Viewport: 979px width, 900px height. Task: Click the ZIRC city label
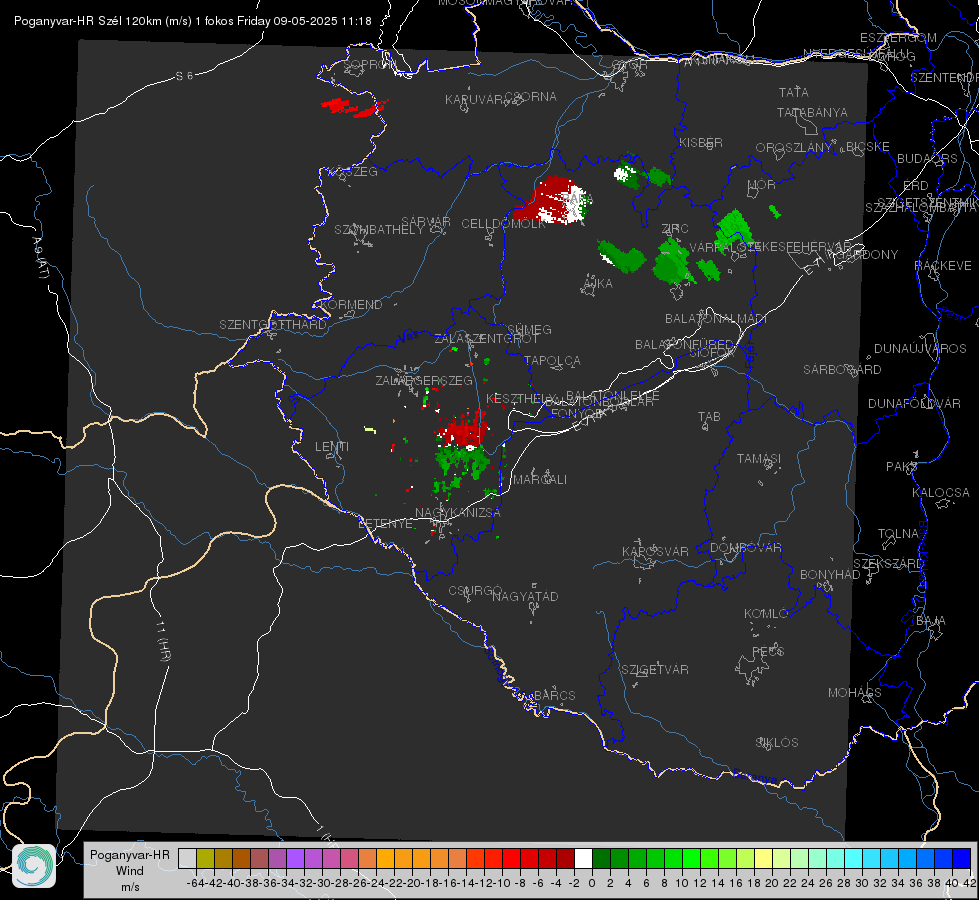(x=675, y=229)
